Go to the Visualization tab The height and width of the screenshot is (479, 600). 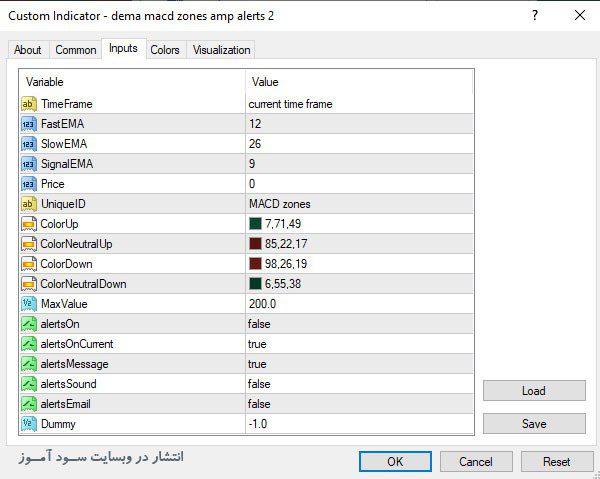pos(222,50)
